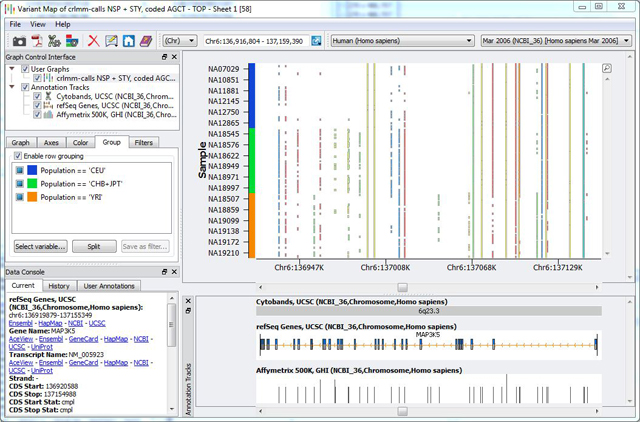Collapse the Annotation Tracks tree node

12,87
